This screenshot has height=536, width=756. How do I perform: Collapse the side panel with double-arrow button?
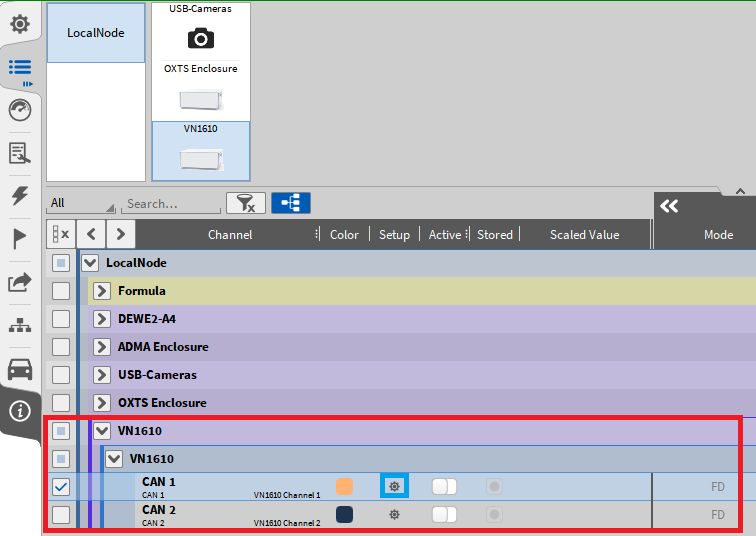click(x=669, y=206)
